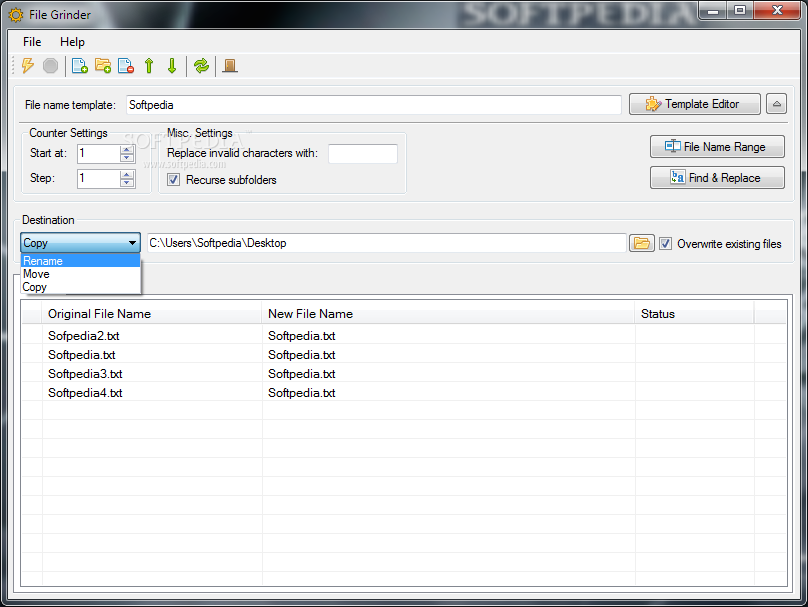Click the new file name for Sofpedia2.txt
The height and width of the screenshot is (607, 808).
(x=301, y=336)
